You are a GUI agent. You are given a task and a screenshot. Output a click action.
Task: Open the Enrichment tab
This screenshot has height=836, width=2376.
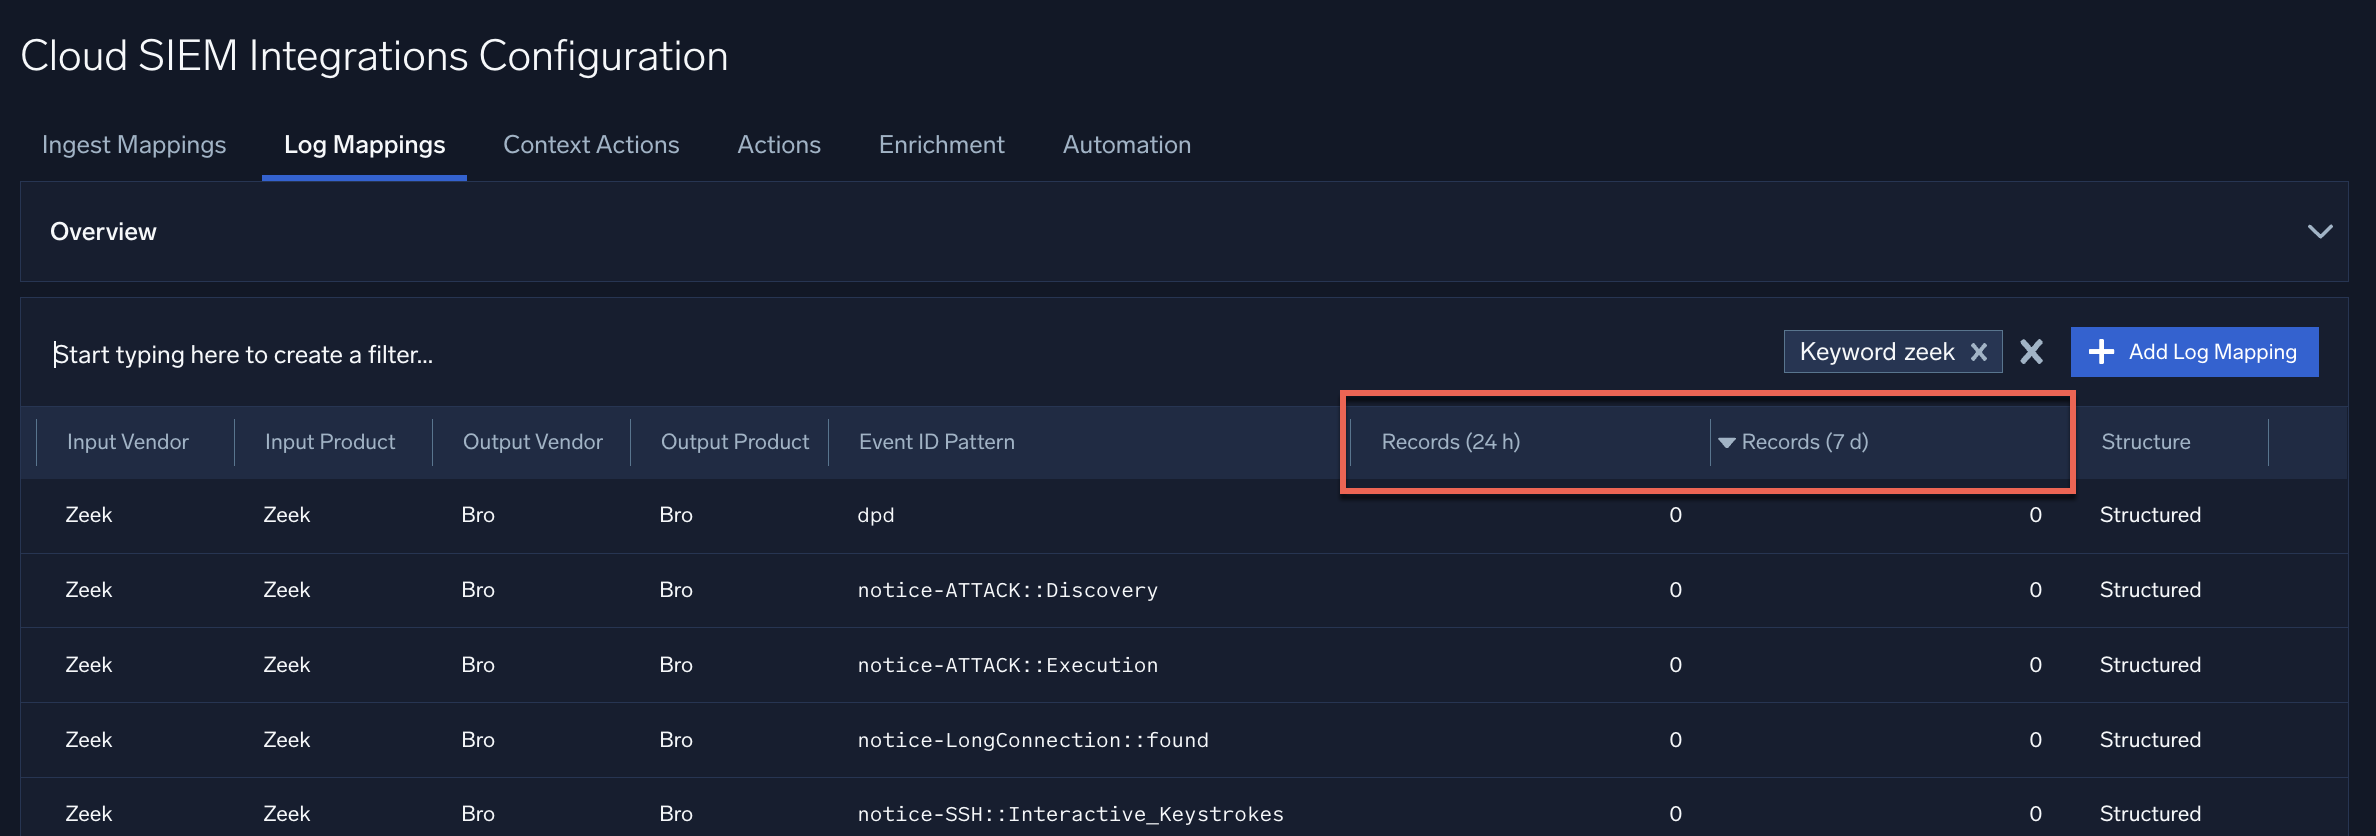point(941,145)
